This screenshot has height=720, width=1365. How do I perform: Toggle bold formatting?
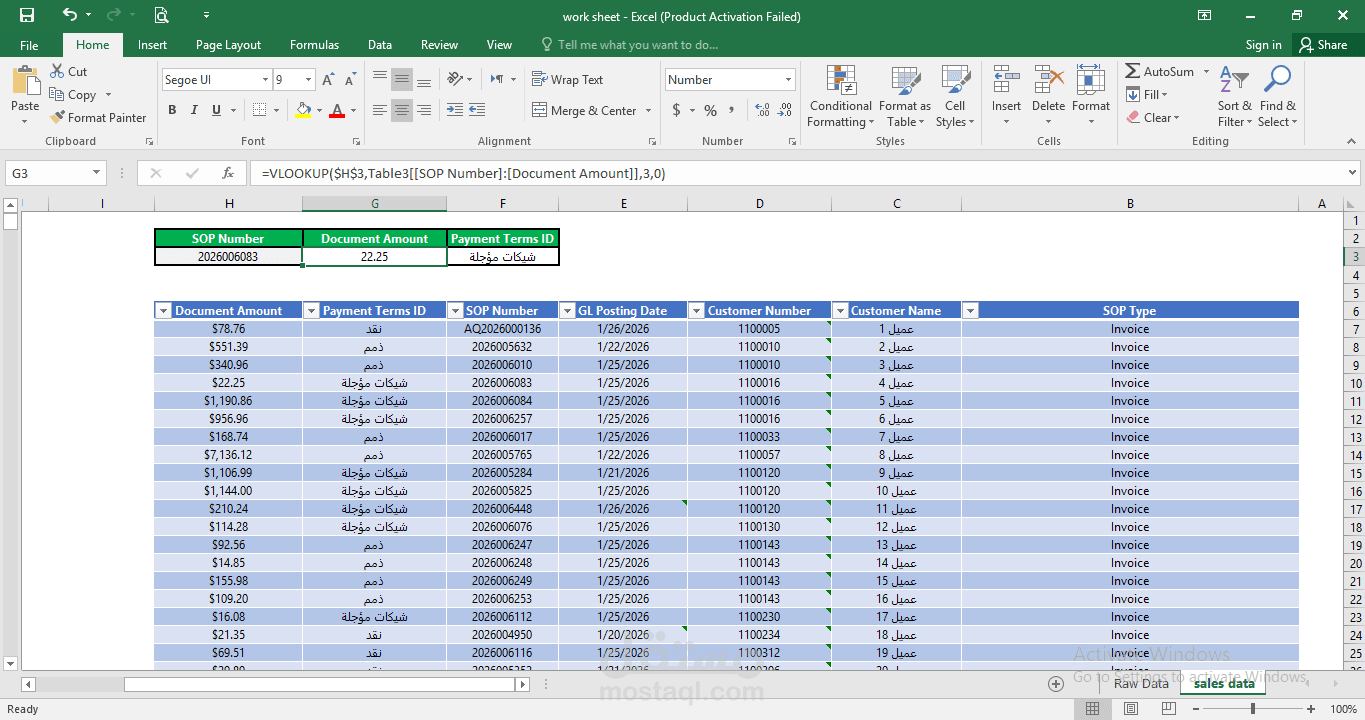pyautogui.click(x=172, y=110)
